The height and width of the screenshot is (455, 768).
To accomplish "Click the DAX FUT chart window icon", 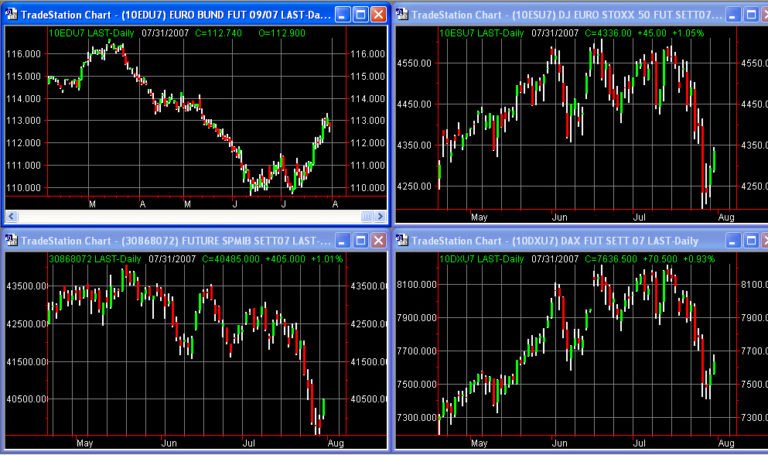I will tap(402, 241).
